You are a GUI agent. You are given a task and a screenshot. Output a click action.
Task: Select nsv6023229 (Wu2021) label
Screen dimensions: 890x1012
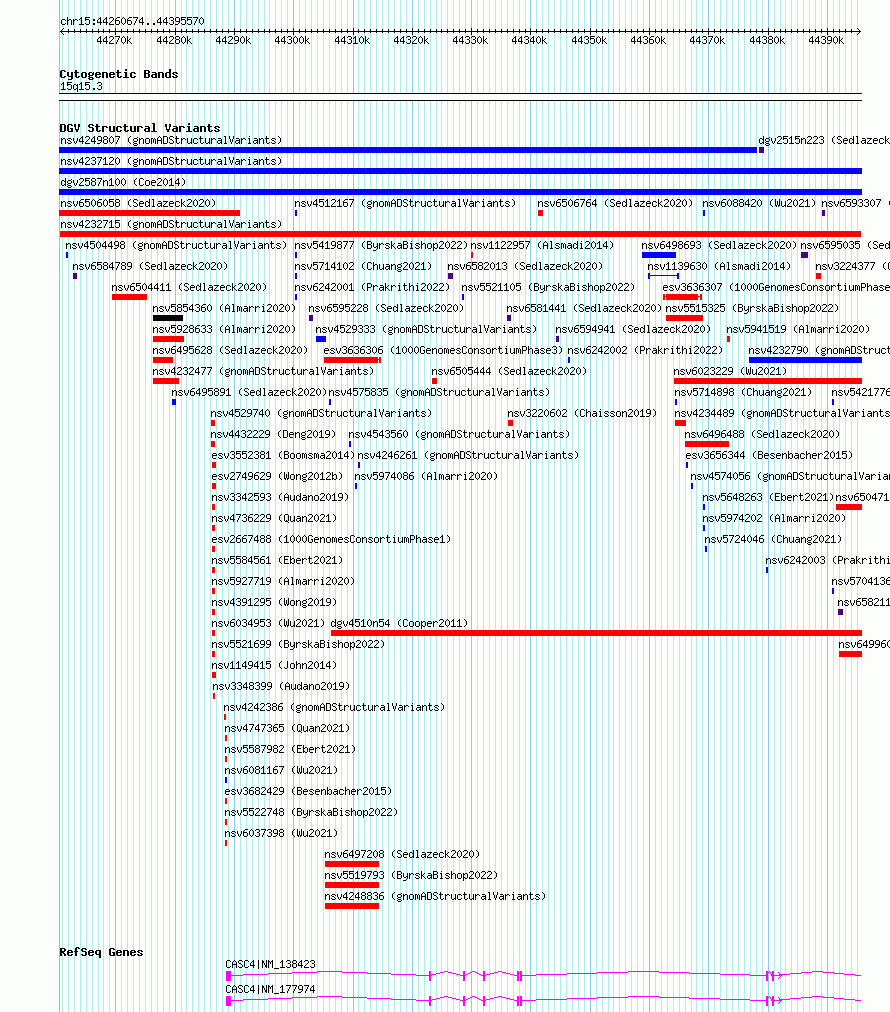point(730,371)
